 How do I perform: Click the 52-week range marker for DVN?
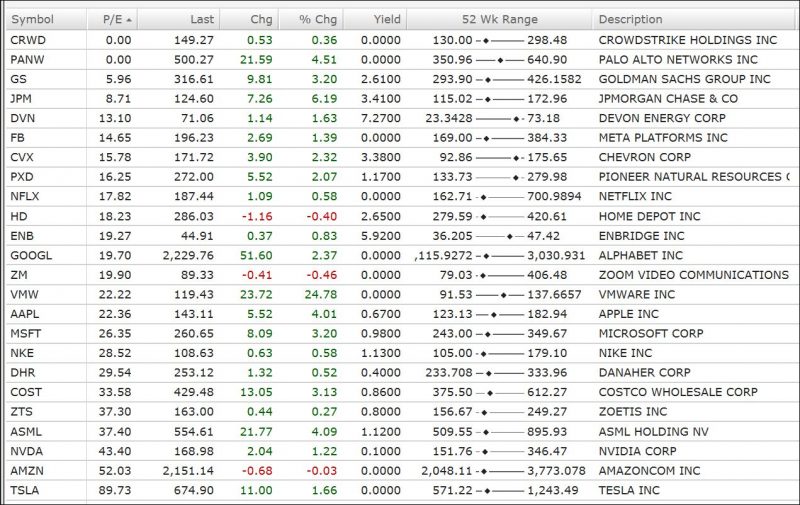click(x=516, y=118)
